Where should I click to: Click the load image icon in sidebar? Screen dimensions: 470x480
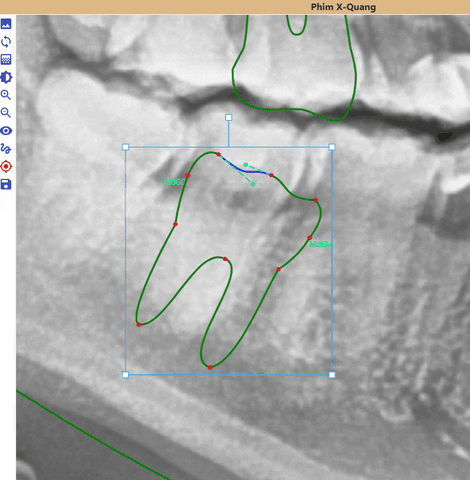pos(6,24)
